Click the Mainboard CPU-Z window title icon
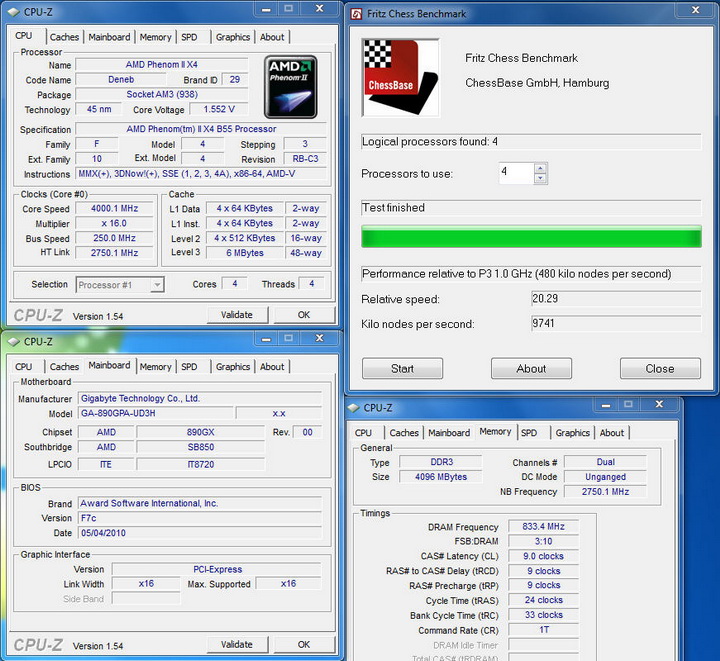 point(14,342)
